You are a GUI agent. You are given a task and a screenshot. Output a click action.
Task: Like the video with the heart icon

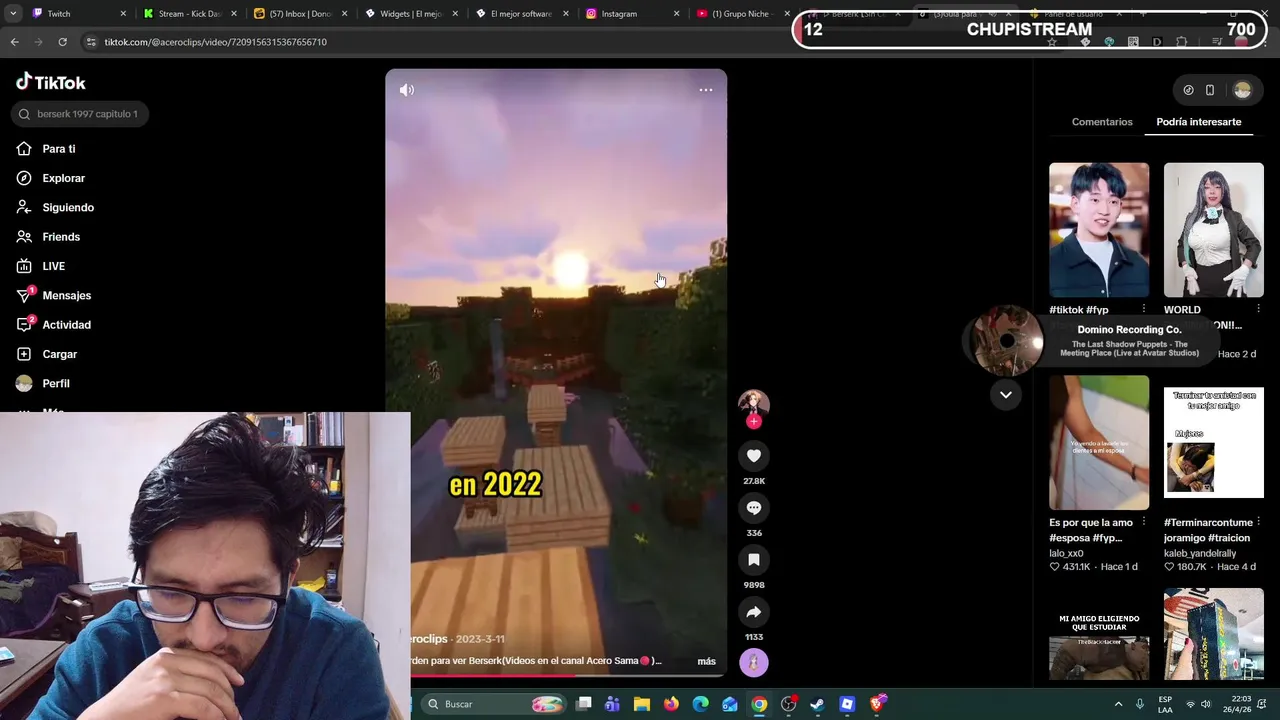(754, 456)
